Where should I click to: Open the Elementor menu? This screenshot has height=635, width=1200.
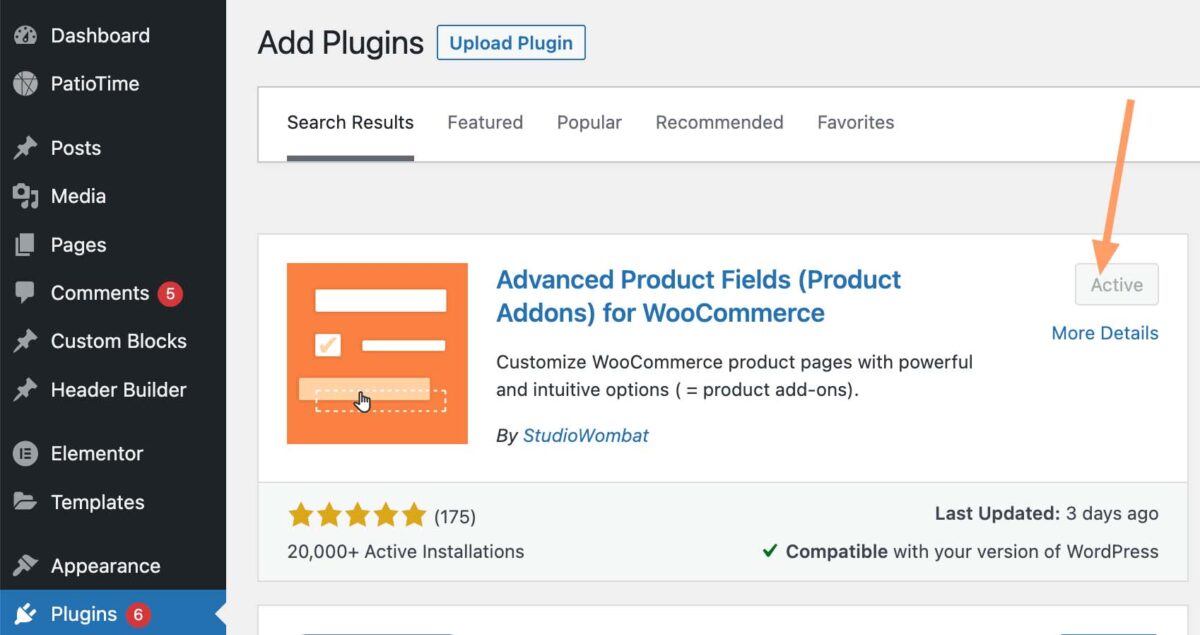point(96,453)
